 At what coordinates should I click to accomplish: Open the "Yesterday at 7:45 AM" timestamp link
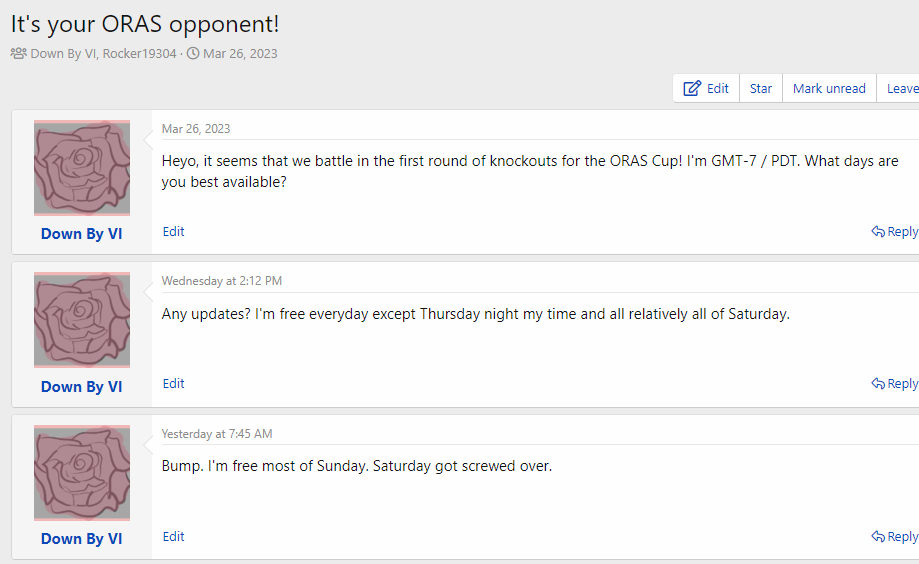pyautogui.click(x=217, y=434)
